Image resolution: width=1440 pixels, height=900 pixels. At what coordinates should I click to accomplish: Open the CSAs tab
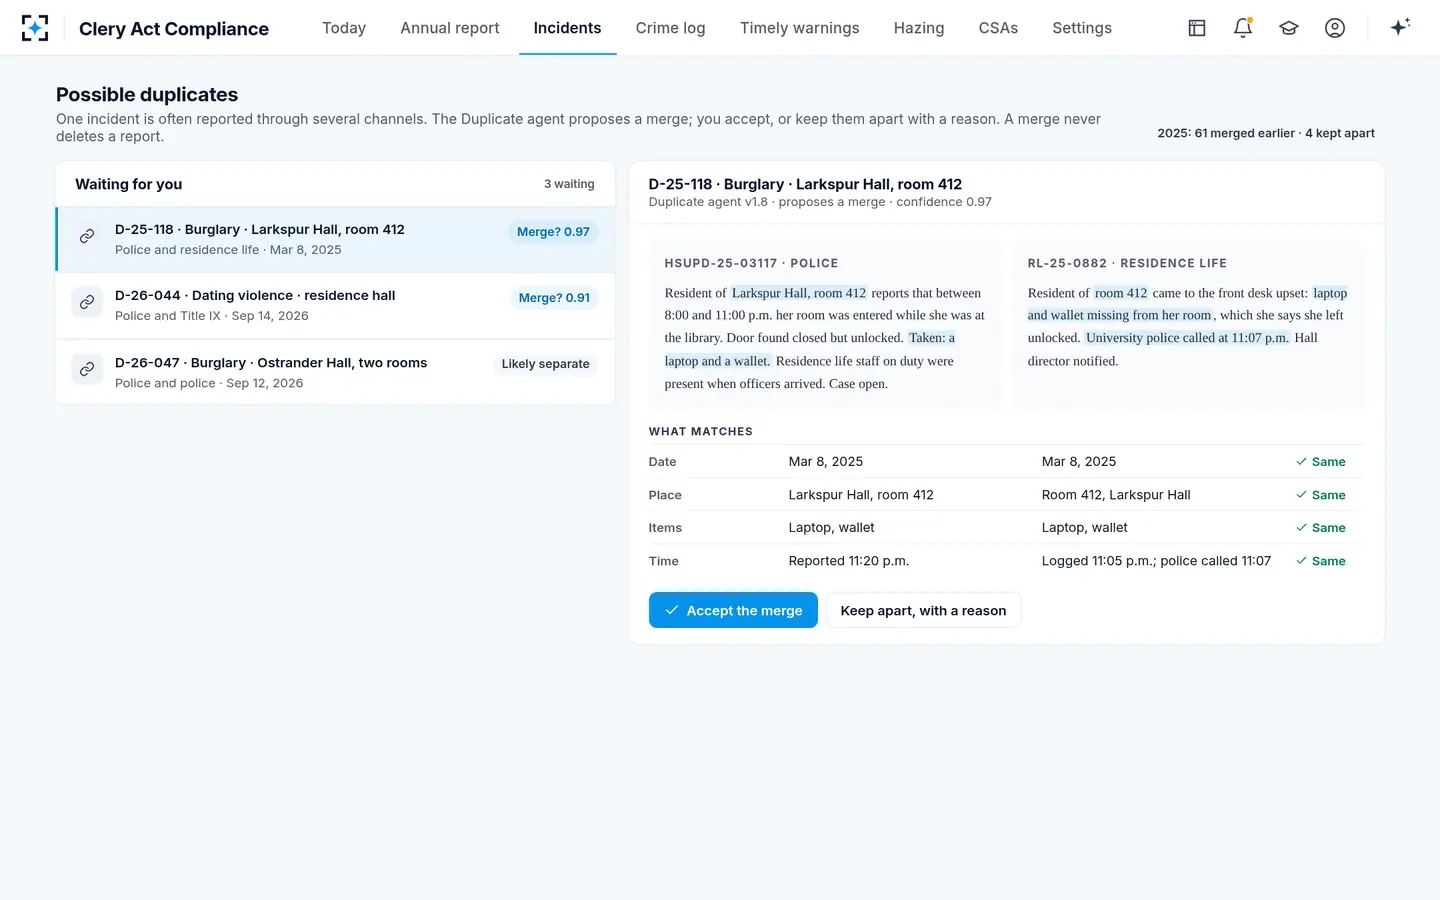tap(998, 28)
